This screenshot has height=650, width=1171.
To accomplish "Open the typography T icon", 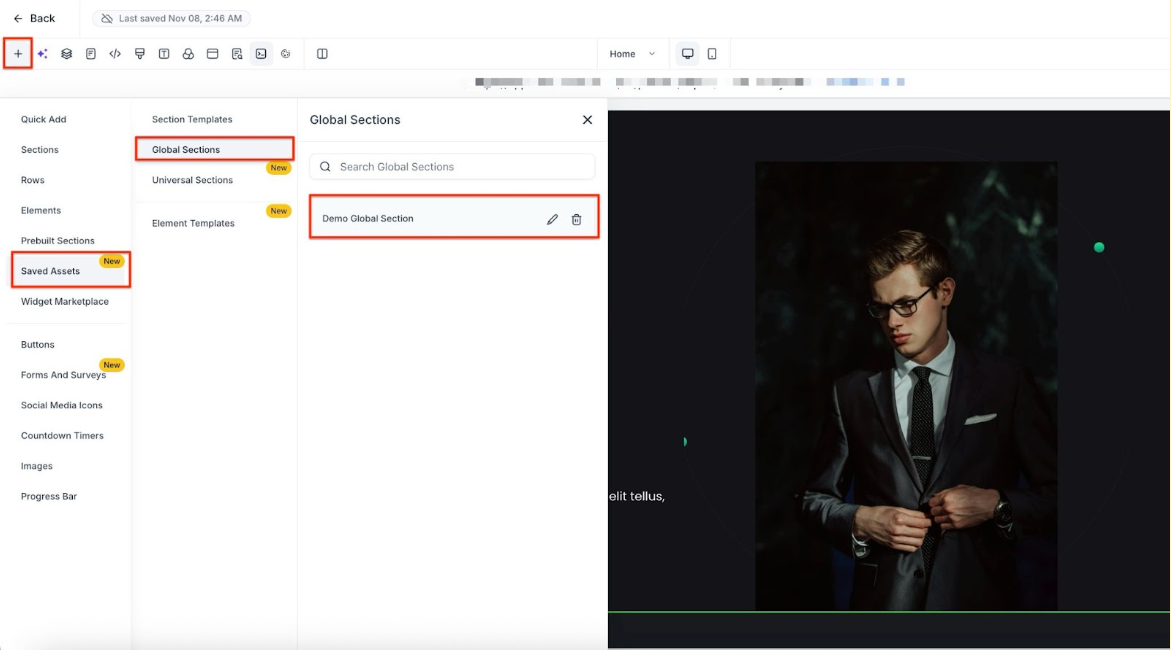I will (164, 54).
